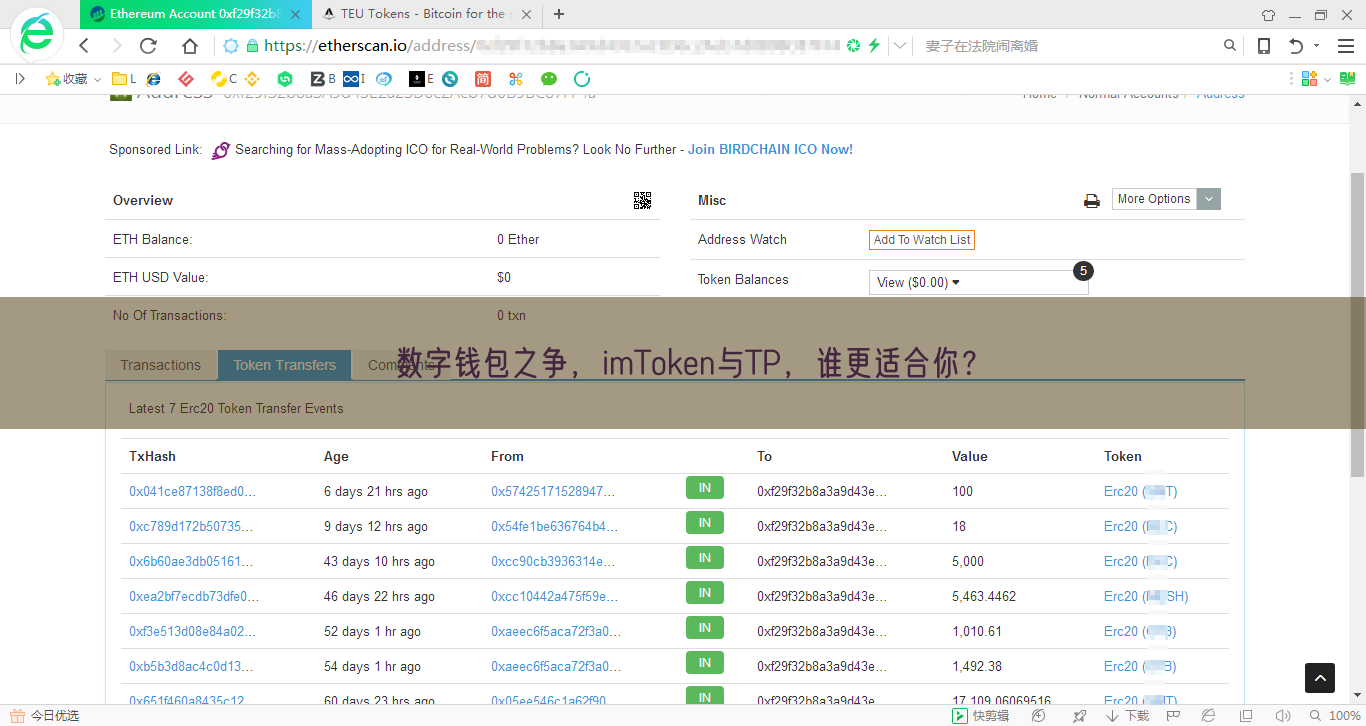Select the Transactions tab
The image size is (1366, 726).
point(161,365)
